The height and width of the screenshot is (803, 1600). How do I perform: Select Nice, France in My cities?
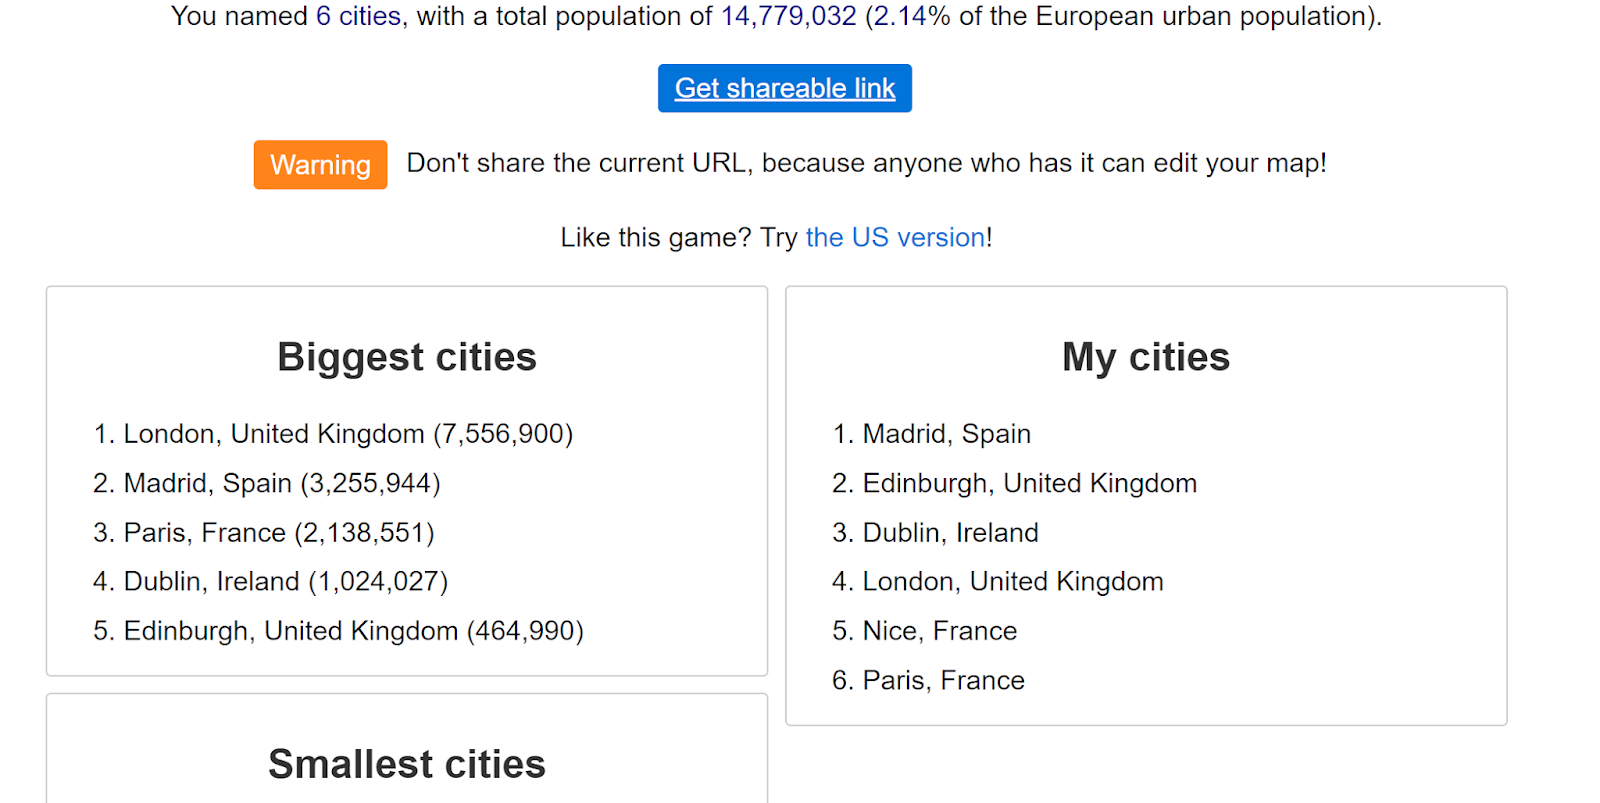(x=939, y=631)
